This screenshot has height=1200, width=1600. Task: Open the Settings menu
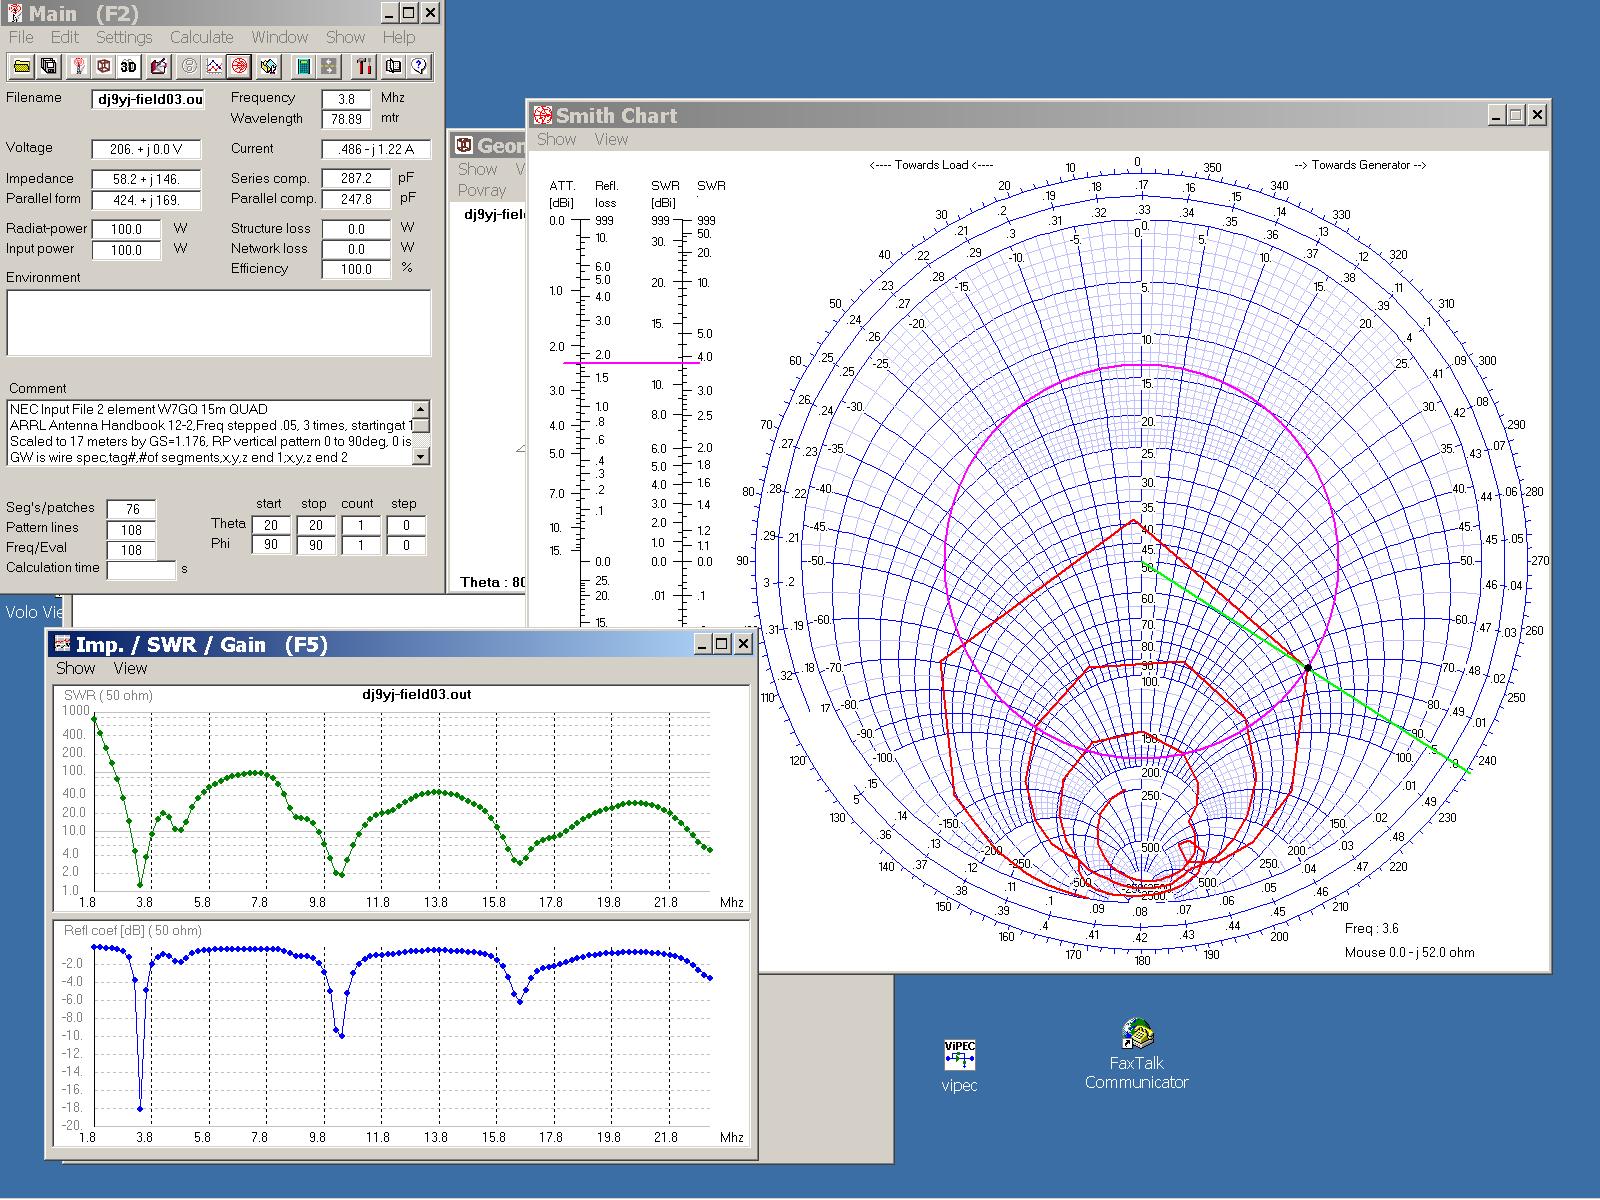[x=124, y=37]
